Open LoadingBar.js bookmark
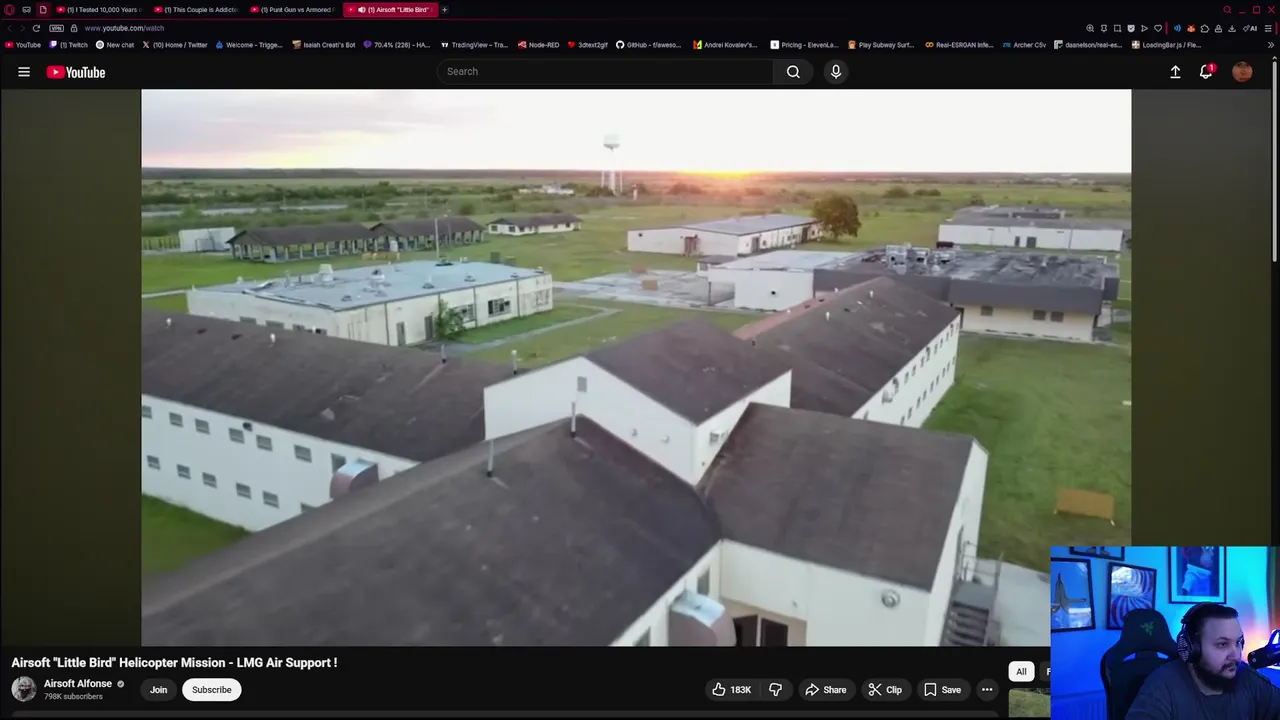Image resolution: width=1280 pixels, height=720 pixels. click(x=1166, y=45)
